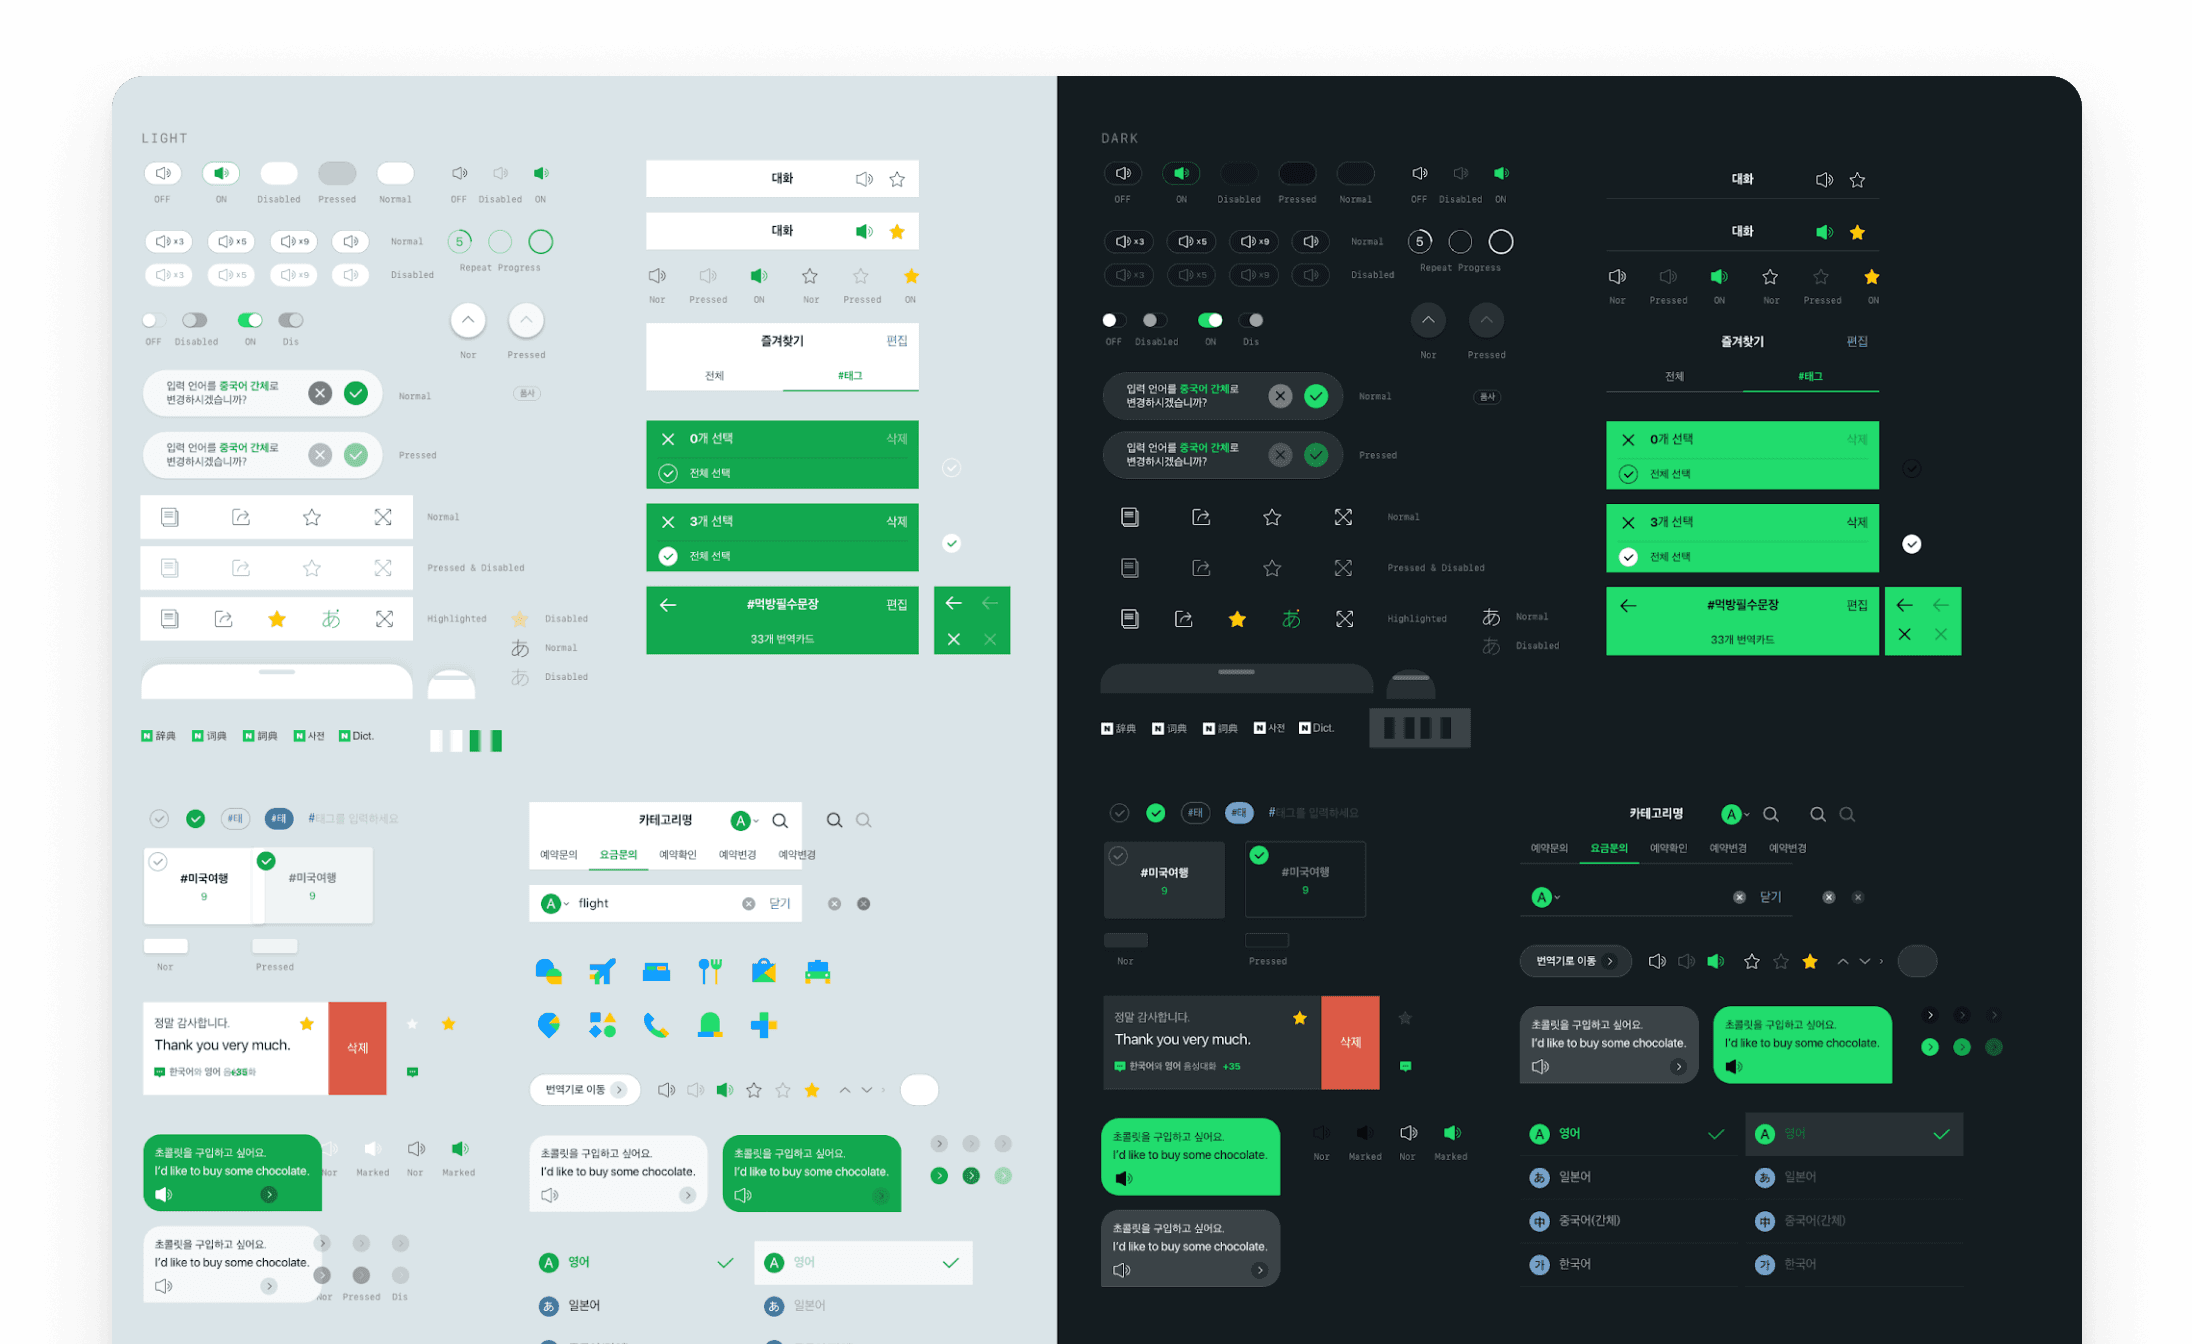Click the red 삭제 delete block in light panel
Viewport: 2192px width, 1344px height.
click(x=357, y=1048)
